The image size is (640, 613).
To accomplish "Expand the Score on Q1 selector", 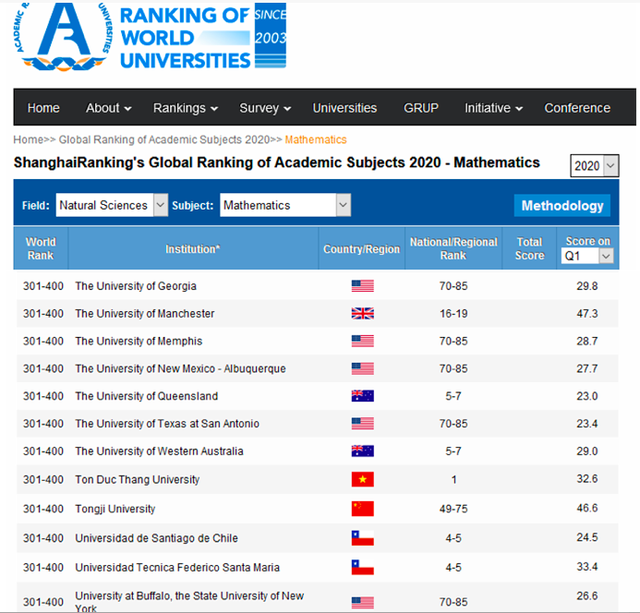I will 587,256.
